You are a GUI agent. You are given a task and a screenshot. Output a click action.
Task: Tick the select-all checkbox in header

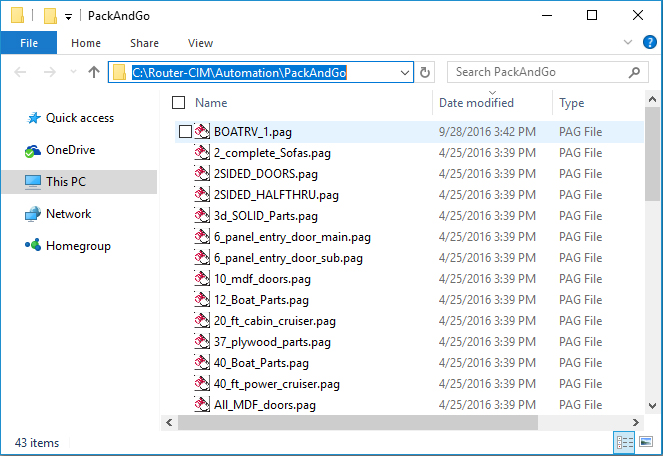[179, 102]
